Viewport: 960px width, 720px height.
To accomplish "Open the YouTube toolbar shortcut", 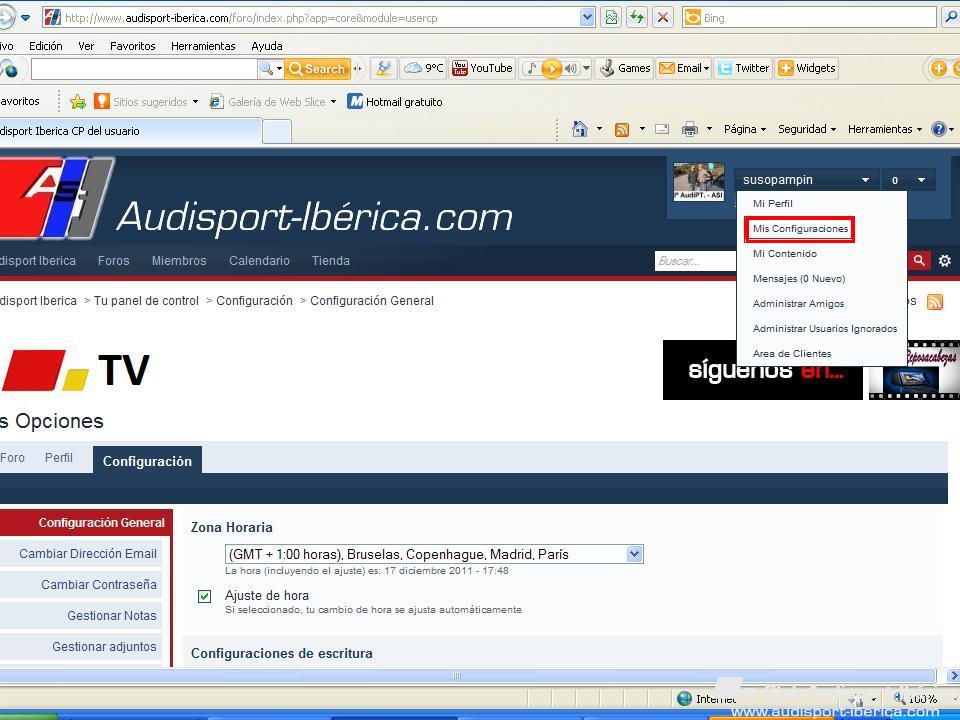I will point(482,68).
